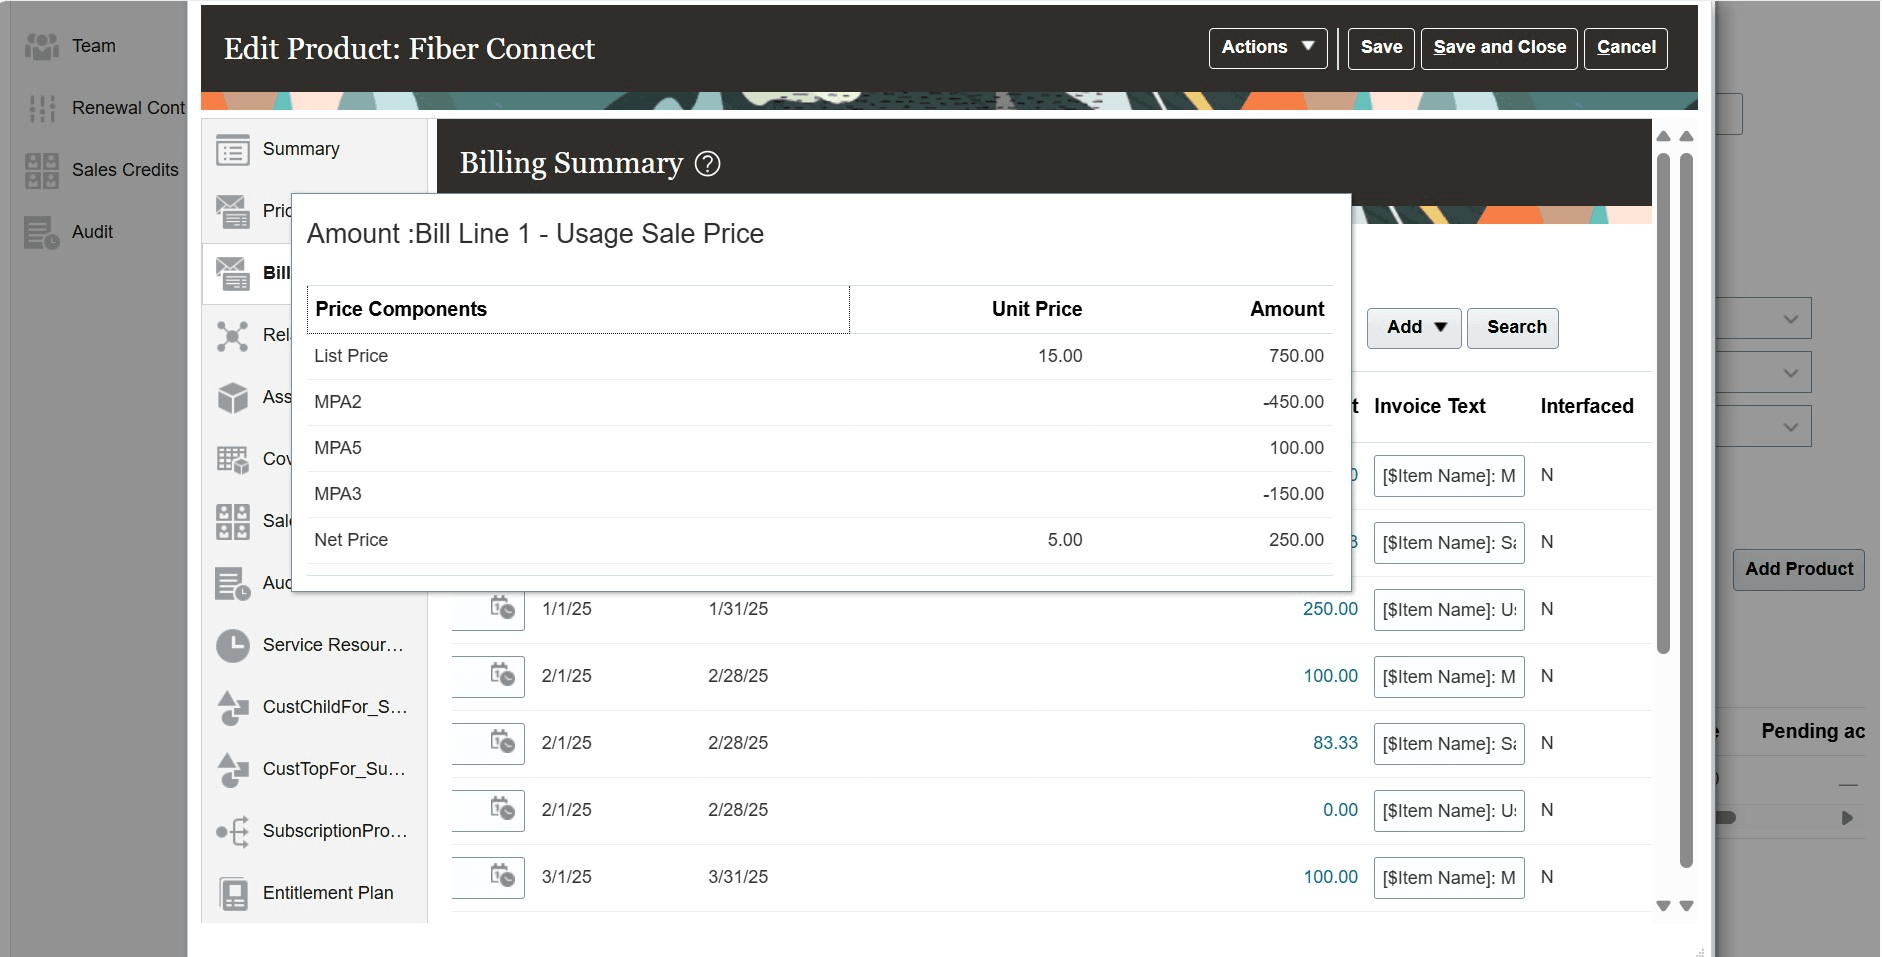Open the 100.00 amount link for 3/1/25

[x=1330, y=877]
